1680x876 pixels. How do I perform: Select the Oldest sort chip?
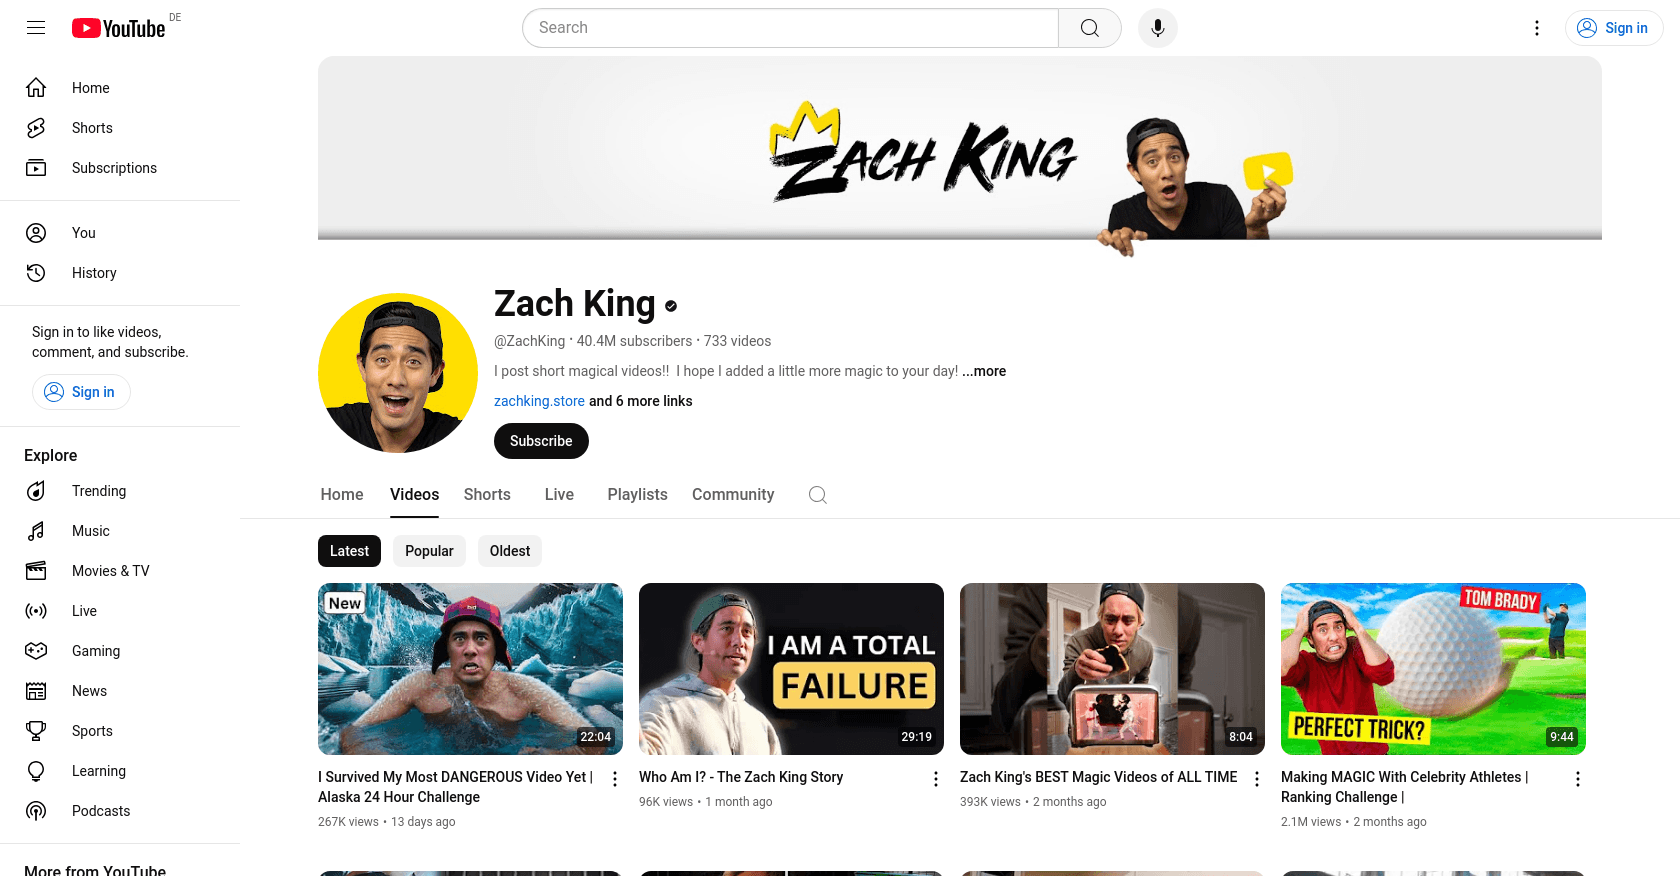[x=510, y=551]
